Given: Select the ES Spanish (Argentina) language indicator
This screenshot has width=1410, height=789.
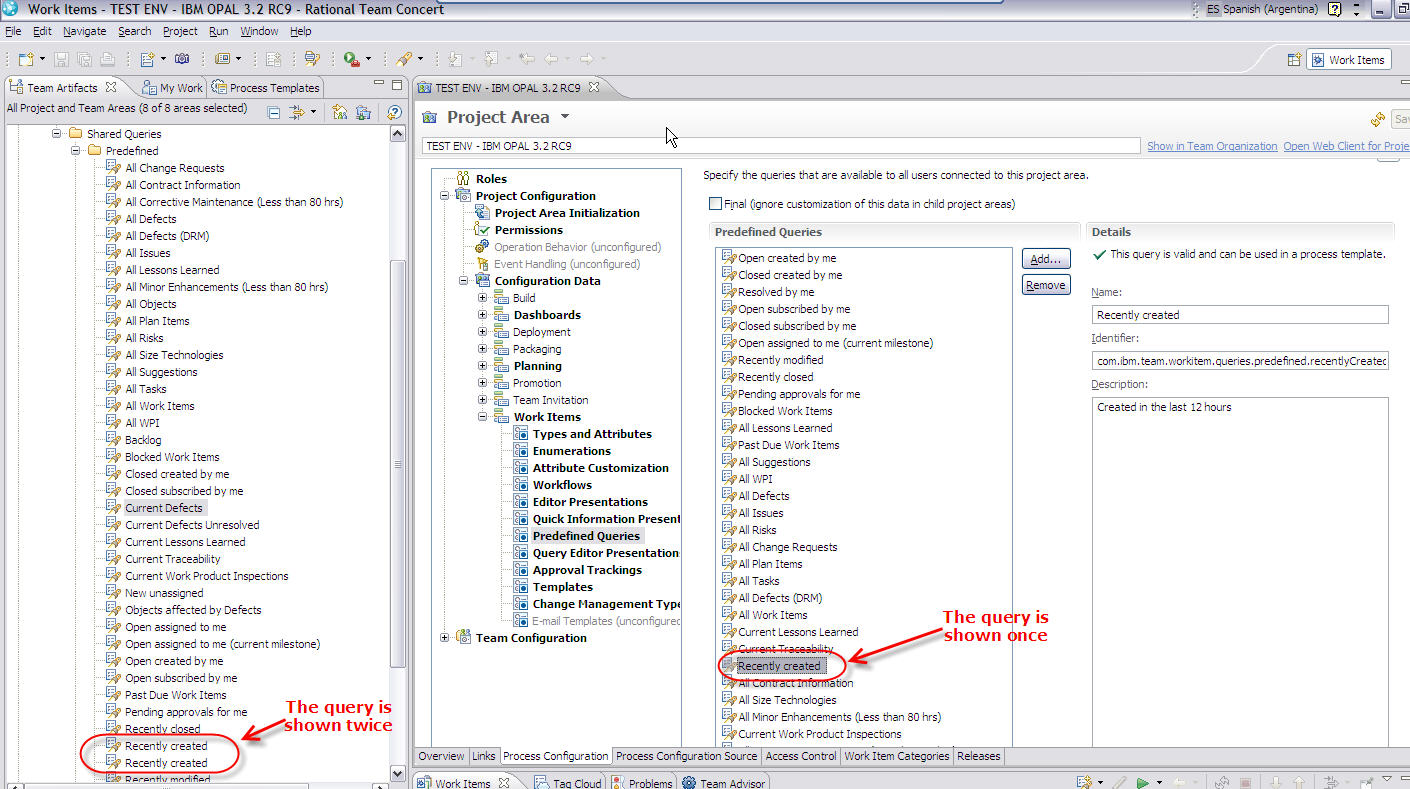Looking at the screenshot, I should click(x=1264, y=9).
